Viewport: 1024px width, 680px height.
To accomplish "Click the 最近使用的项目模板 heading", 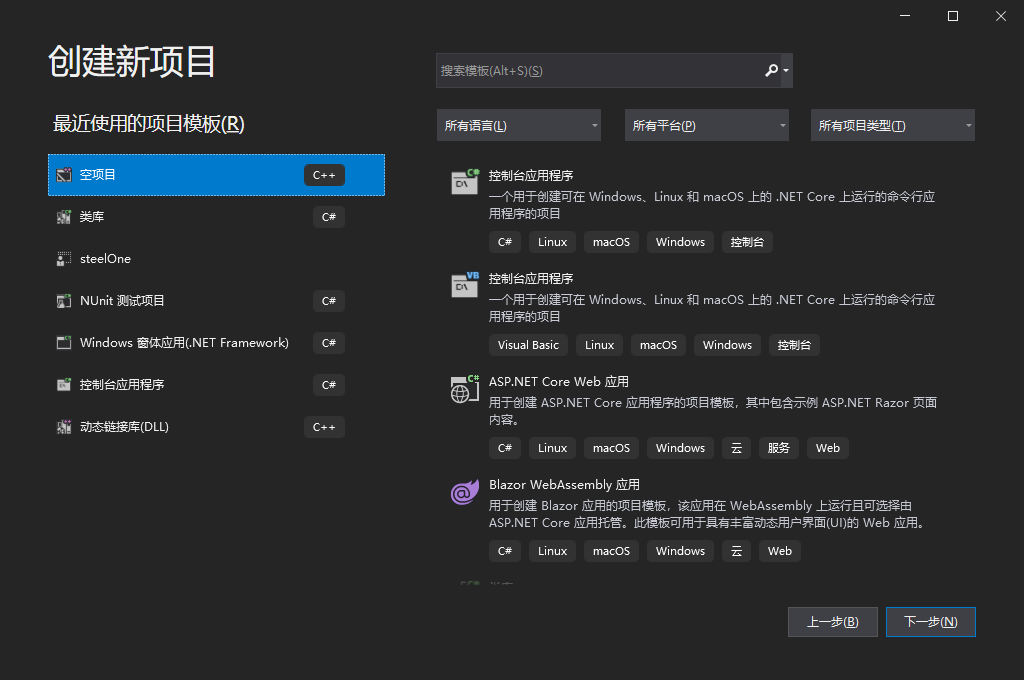I will click(x=149, y=123).
